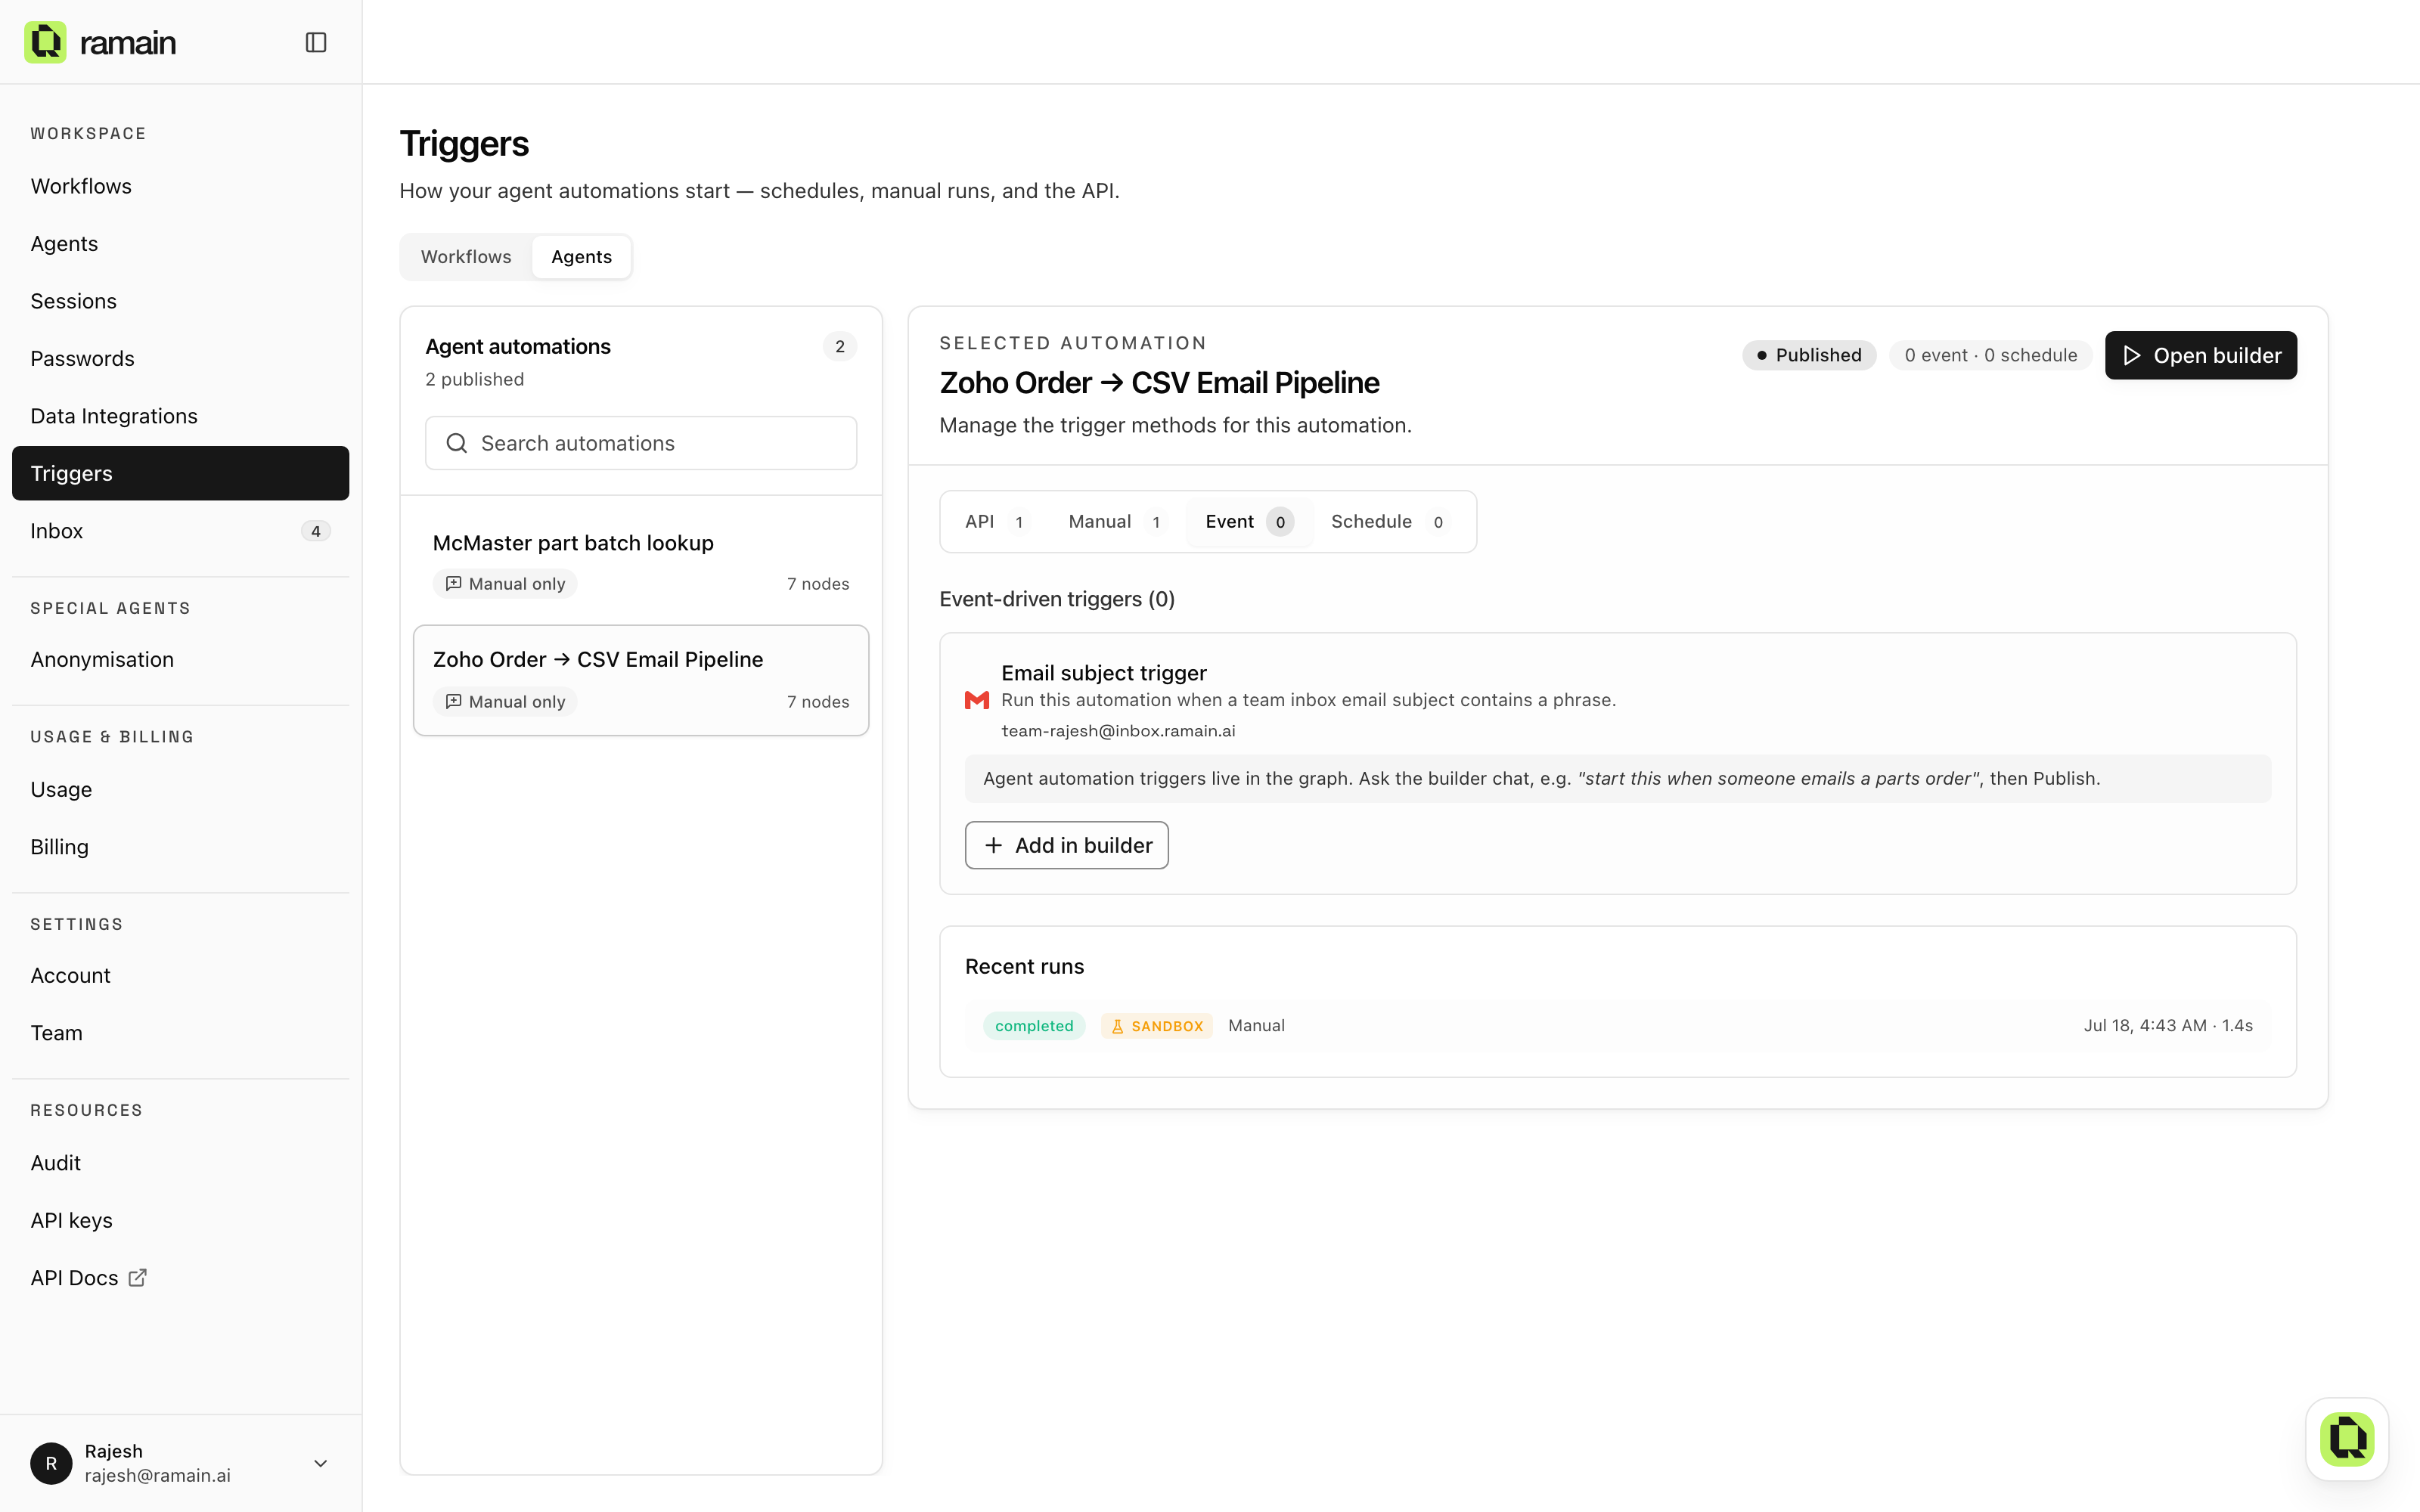Click the Rajesh avatar circle
2420x1512 pixels.
51,1463
